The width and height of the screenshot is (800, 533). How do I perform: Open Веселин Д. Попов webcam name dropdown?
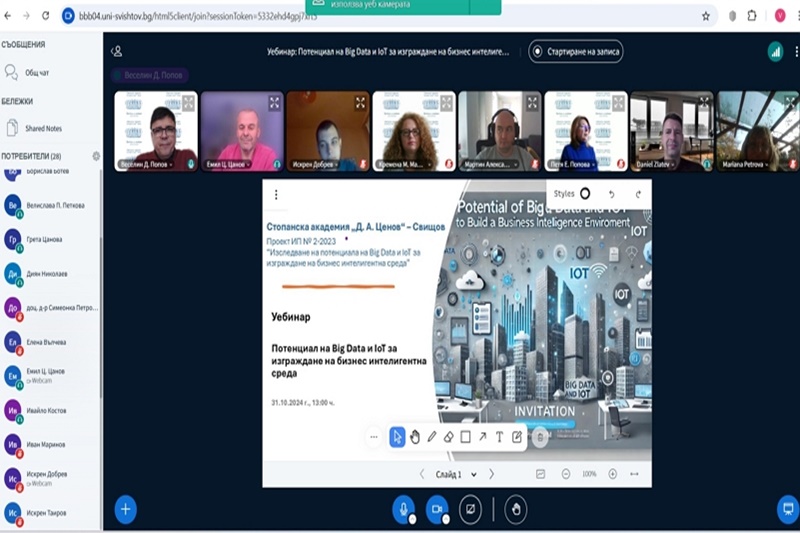tap(146, 164)
